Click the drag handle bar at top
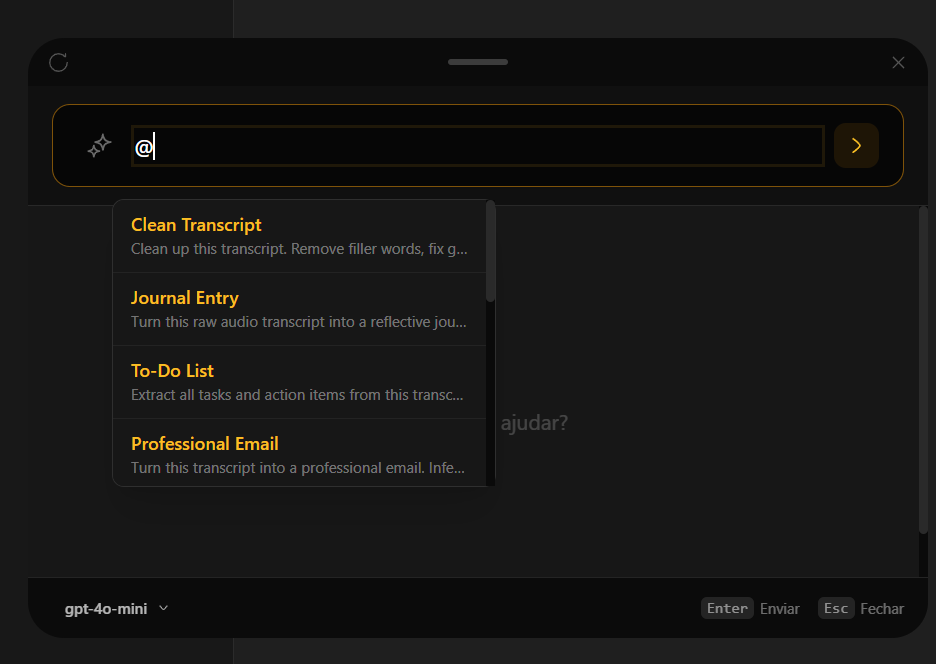Screen dimensions: 936x664 click(x=478, y=62)
